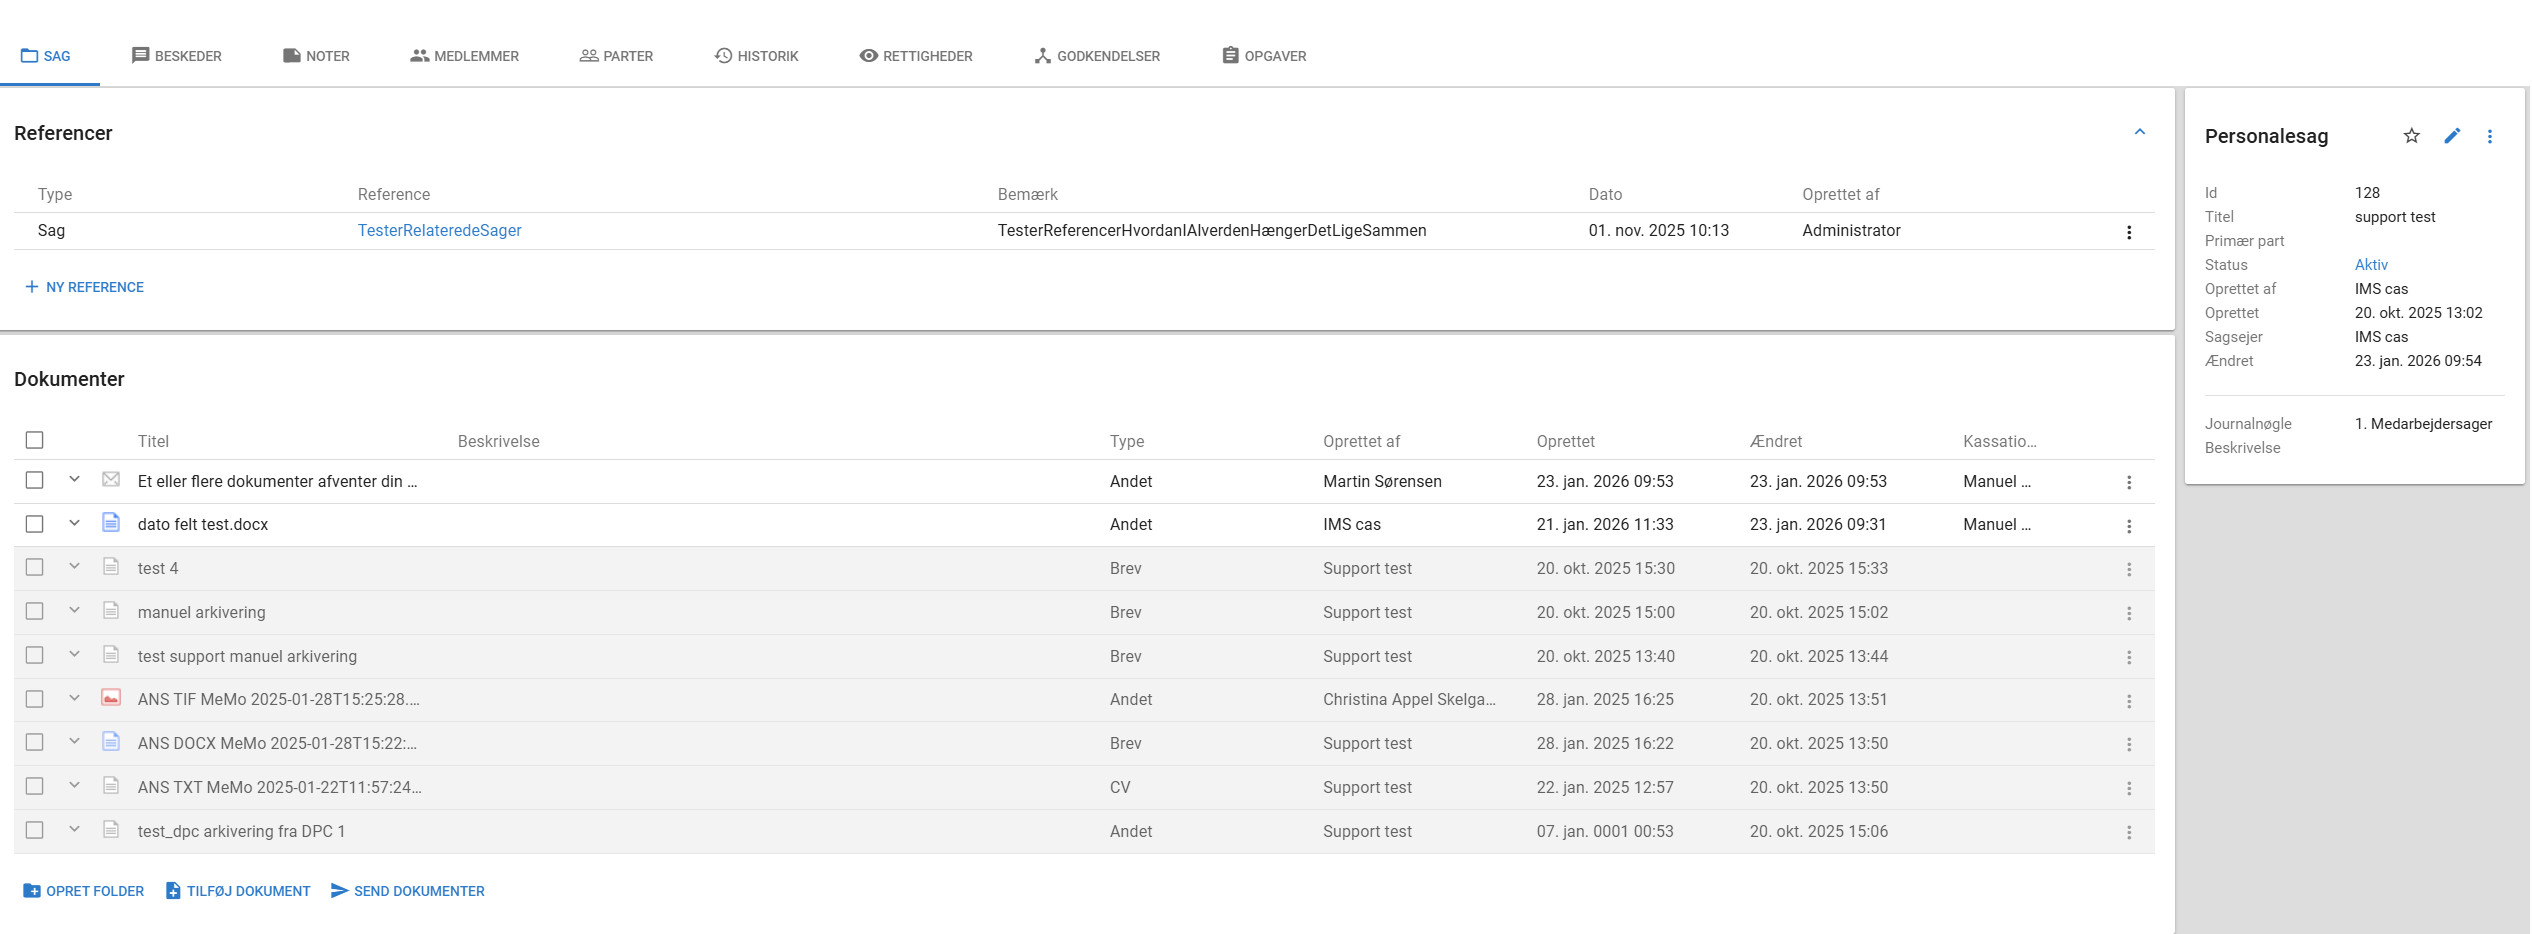Click the email icon of first document
Viewport: 2532px width, 934px height.
point(111,480)
